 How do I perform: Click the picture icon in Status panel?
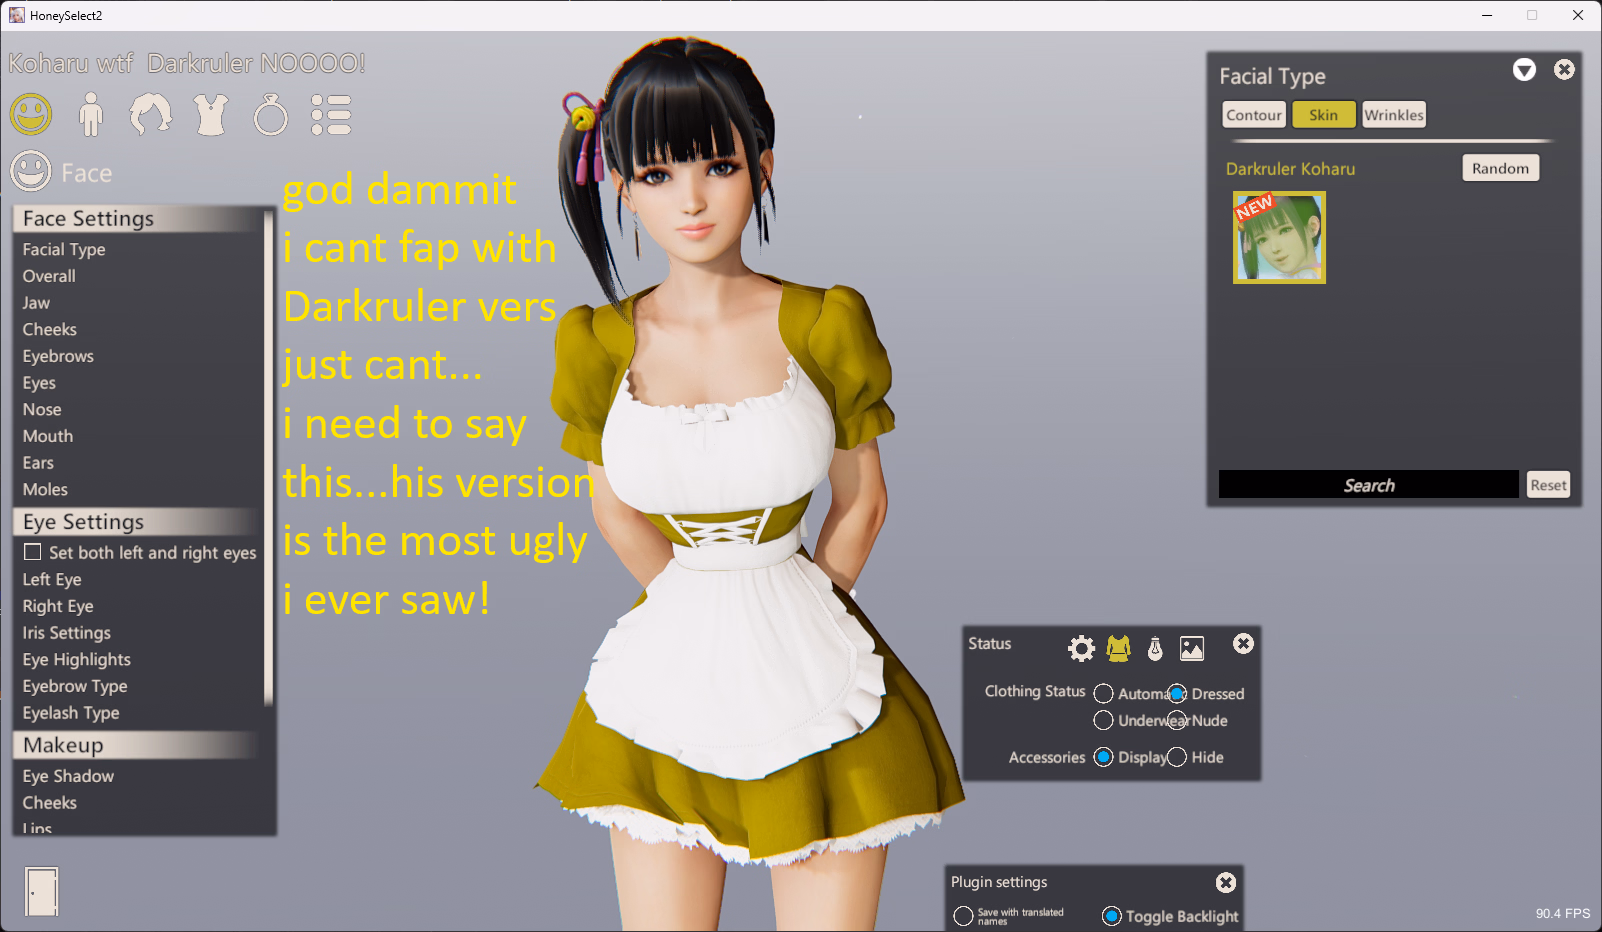tap(1192, 649)
